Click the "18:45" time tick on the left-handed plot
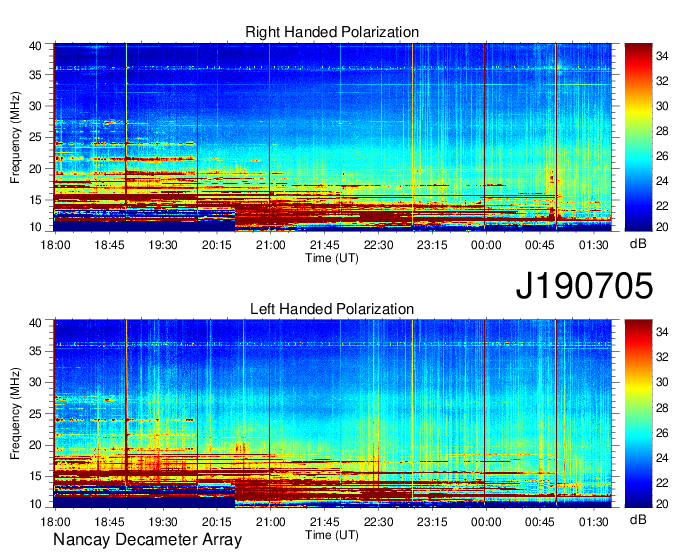 click(x=109, y=522)
